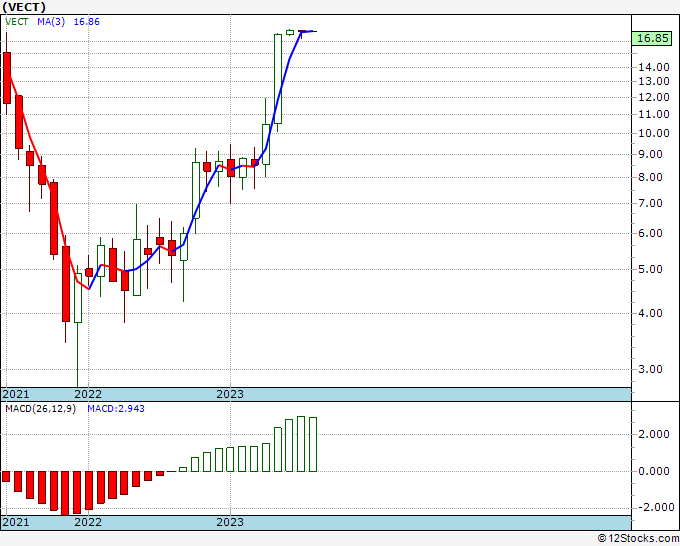Click the 14.00 price axis label

(x=654, y=67)
